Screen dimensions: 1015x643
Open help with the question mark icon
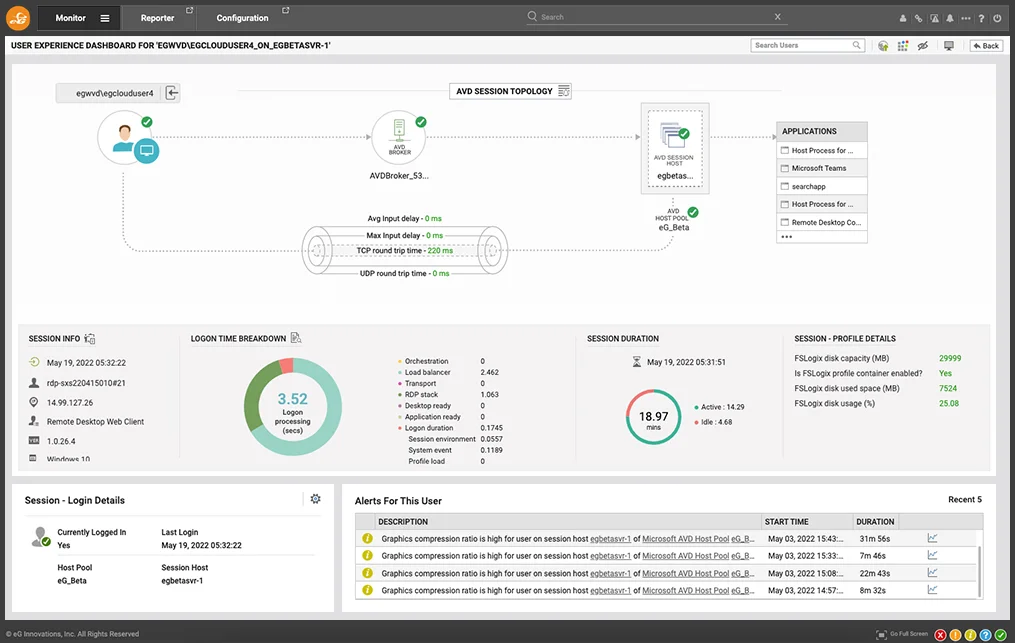[981, 19]
